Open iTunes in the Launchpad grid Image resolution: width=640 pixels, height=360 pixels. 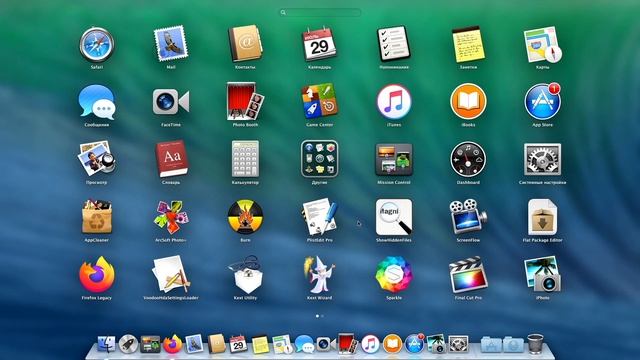click(393, 102)
